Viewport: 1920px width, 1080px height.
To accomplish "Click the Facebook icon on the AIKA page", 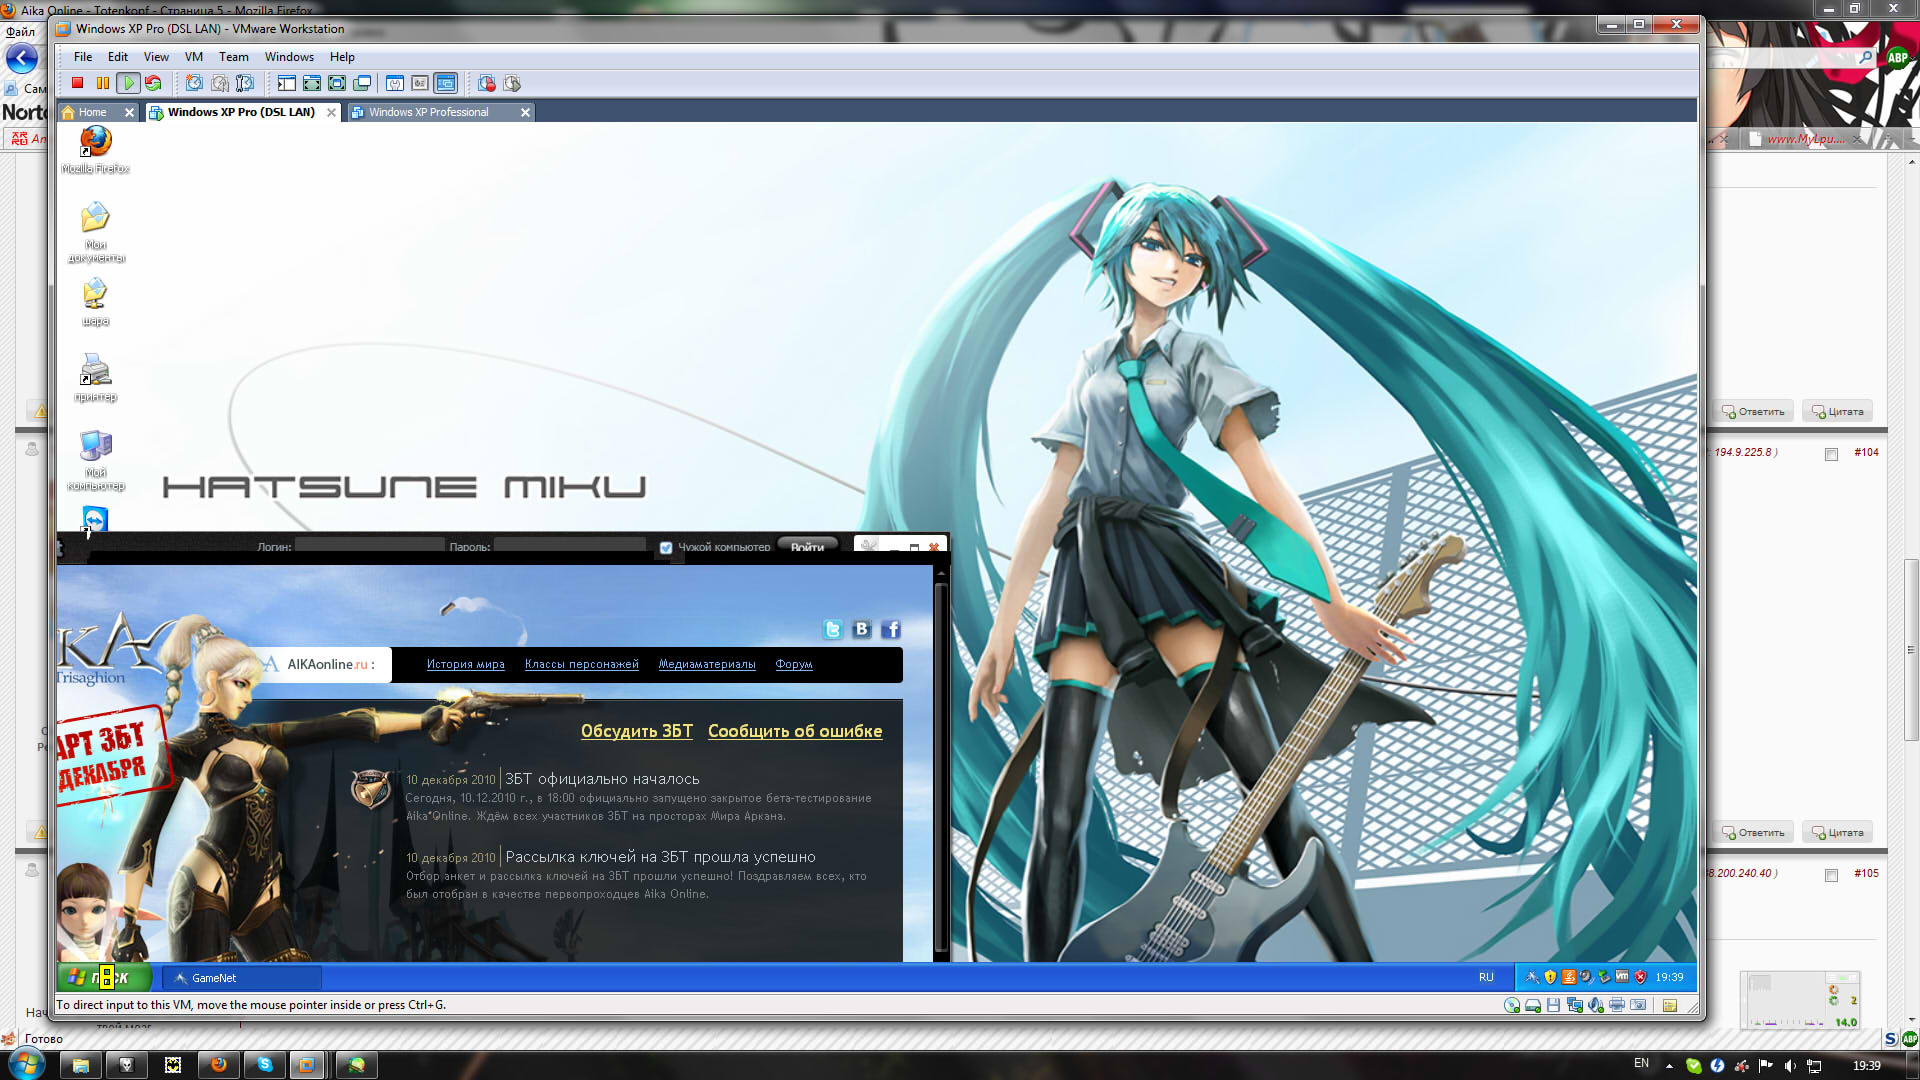I will [x=891, y=629].
